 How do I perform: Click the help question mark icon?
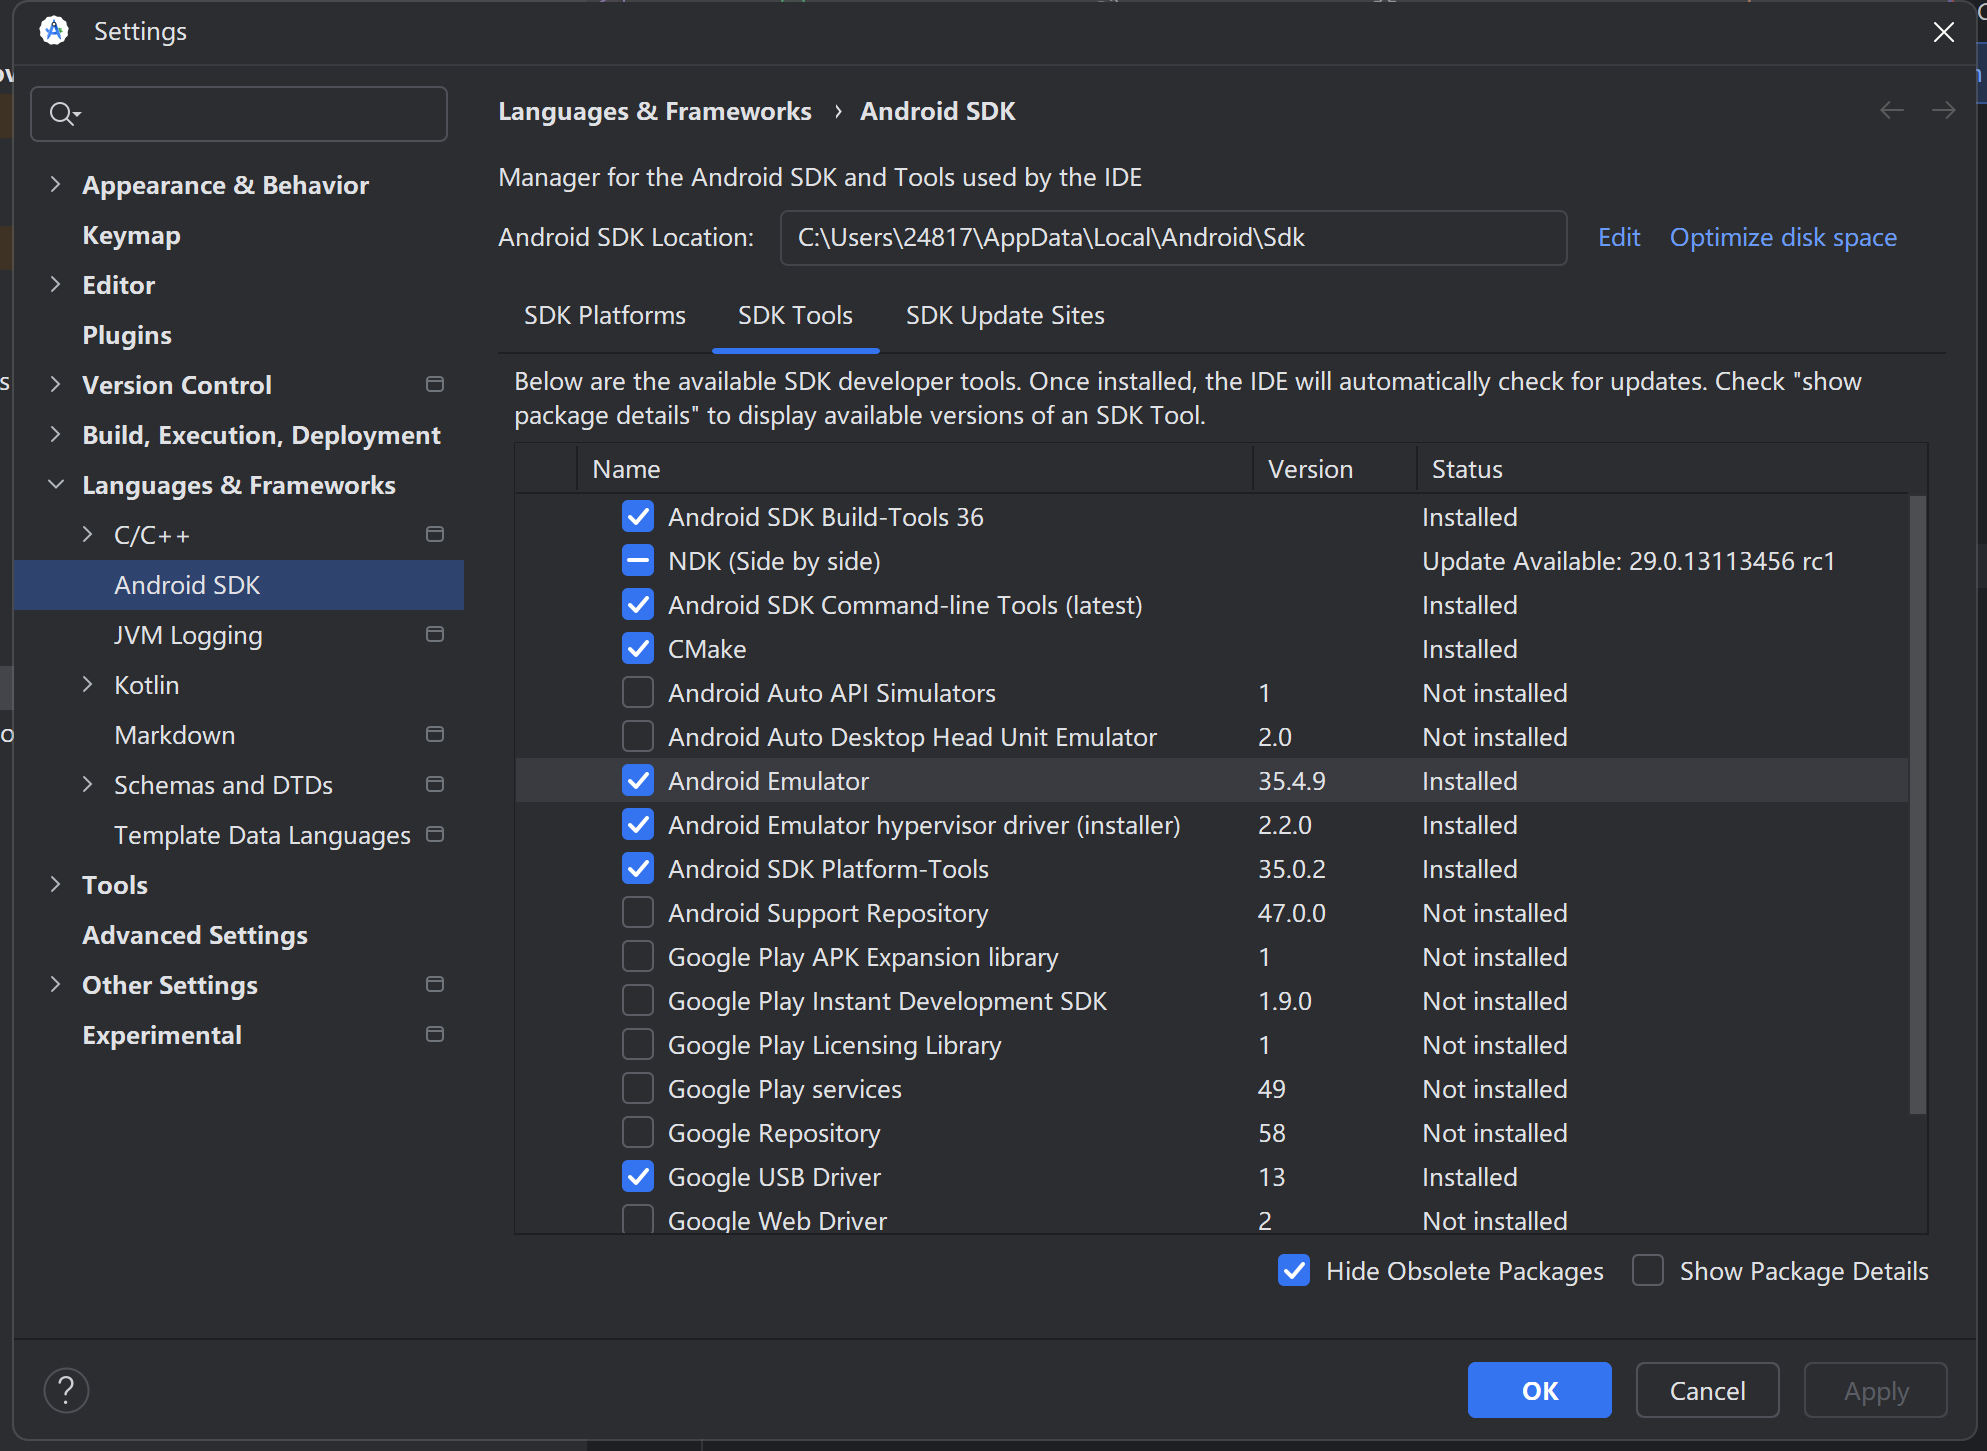click(66, 1390)
